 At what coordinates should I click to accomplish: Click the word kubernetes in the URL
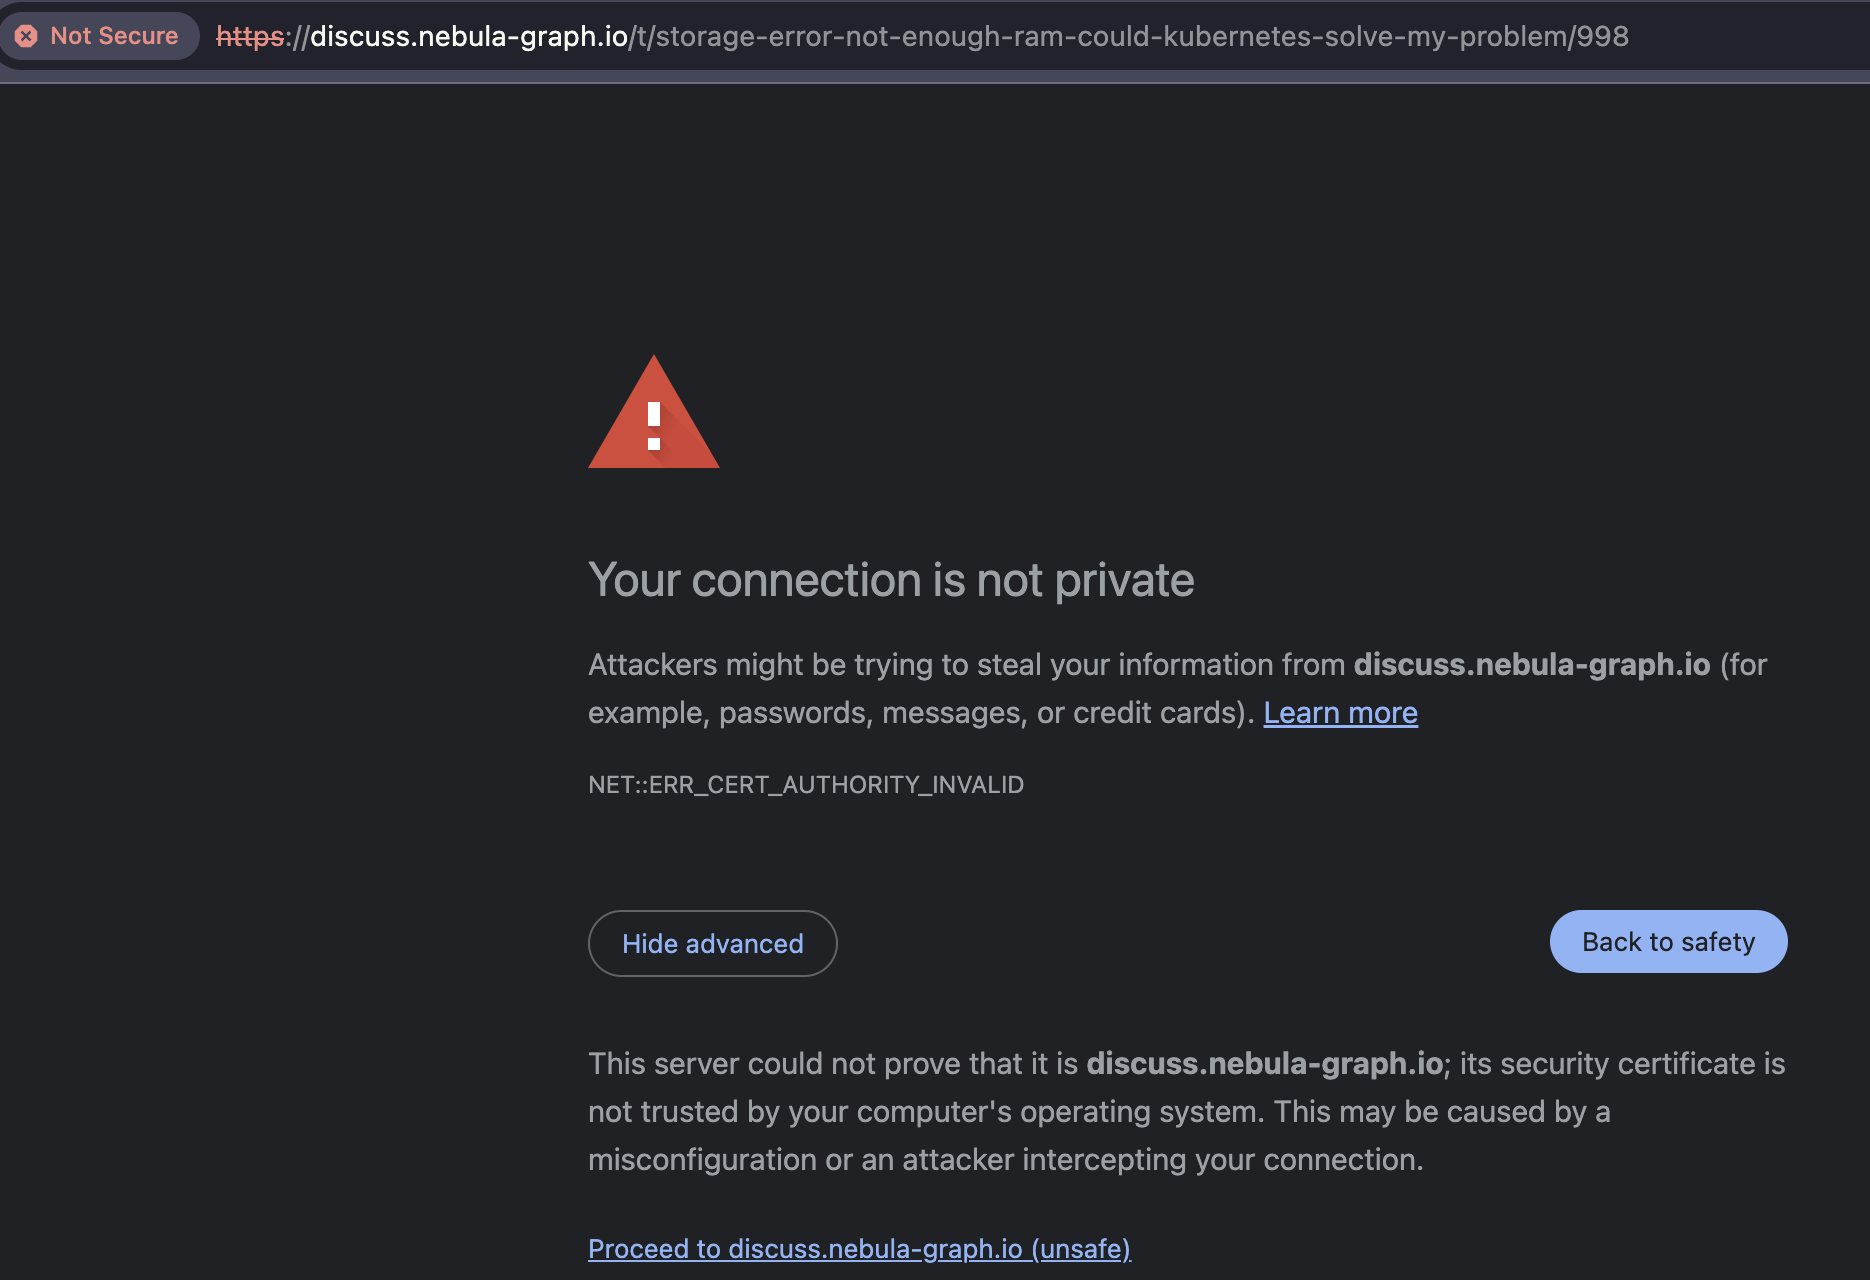click(1238, 37)
